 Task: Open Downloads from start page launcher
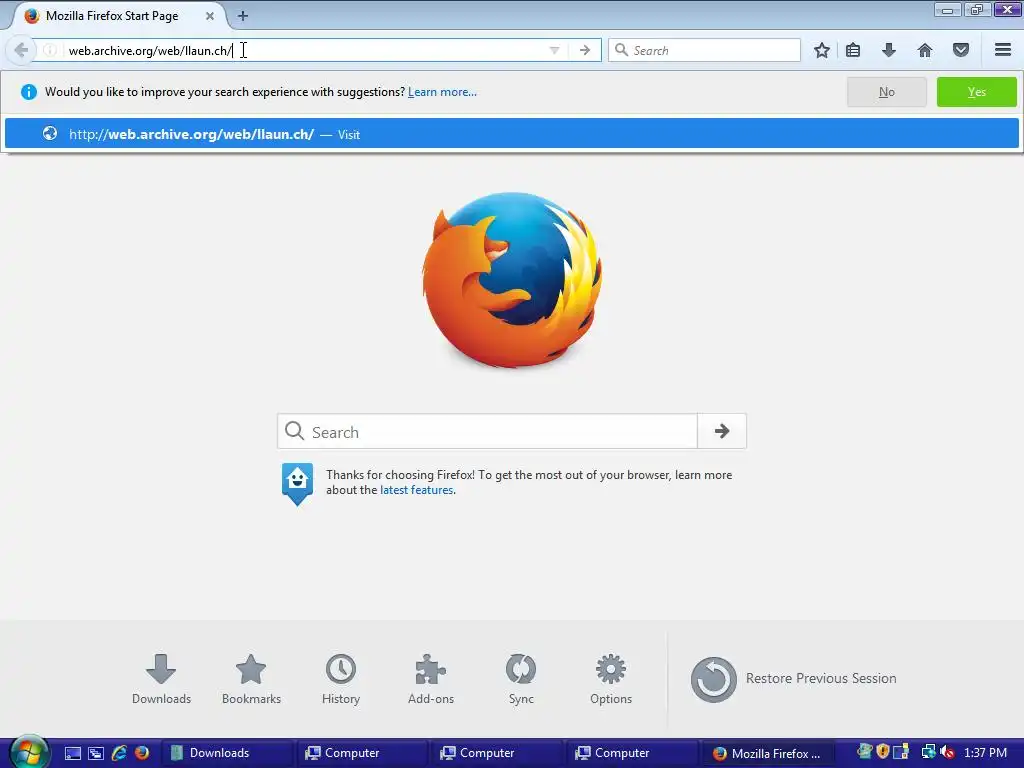click(161, 679)
